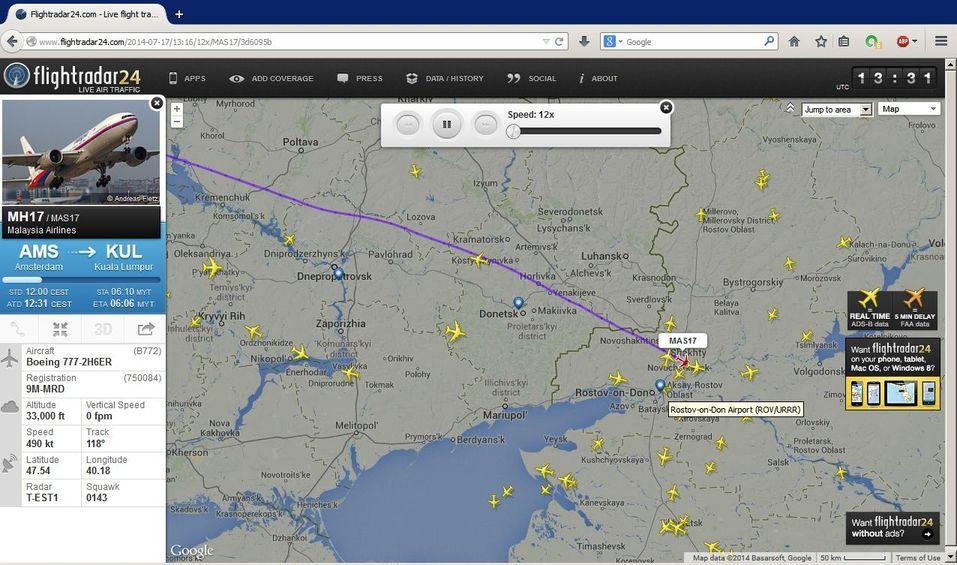Click the Dnepropetrovsk airport map pin
Viewport: 957px width, 565px height.
338,274
